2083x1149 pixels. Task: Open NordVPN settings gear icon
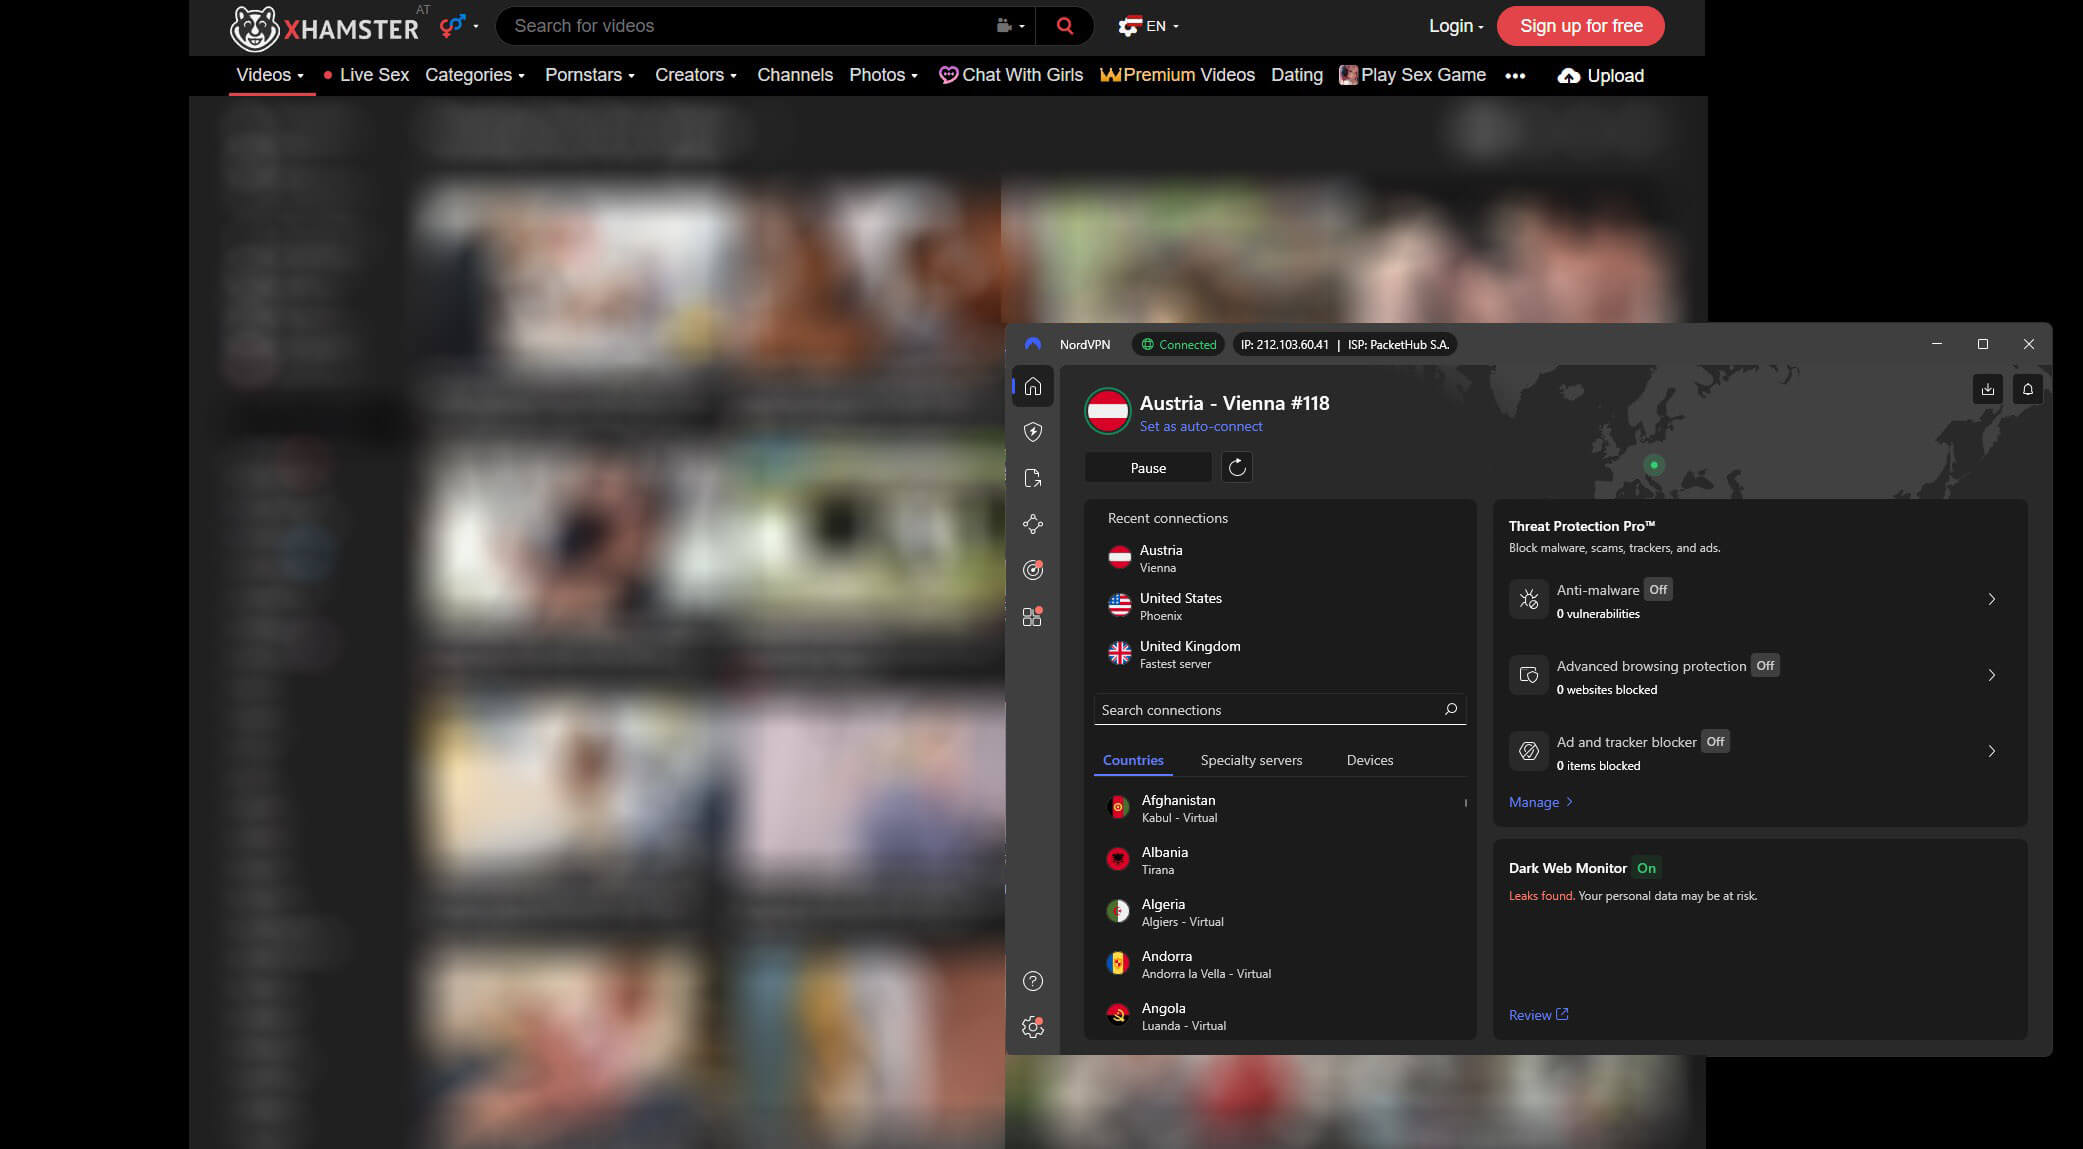(1033, 1027)
